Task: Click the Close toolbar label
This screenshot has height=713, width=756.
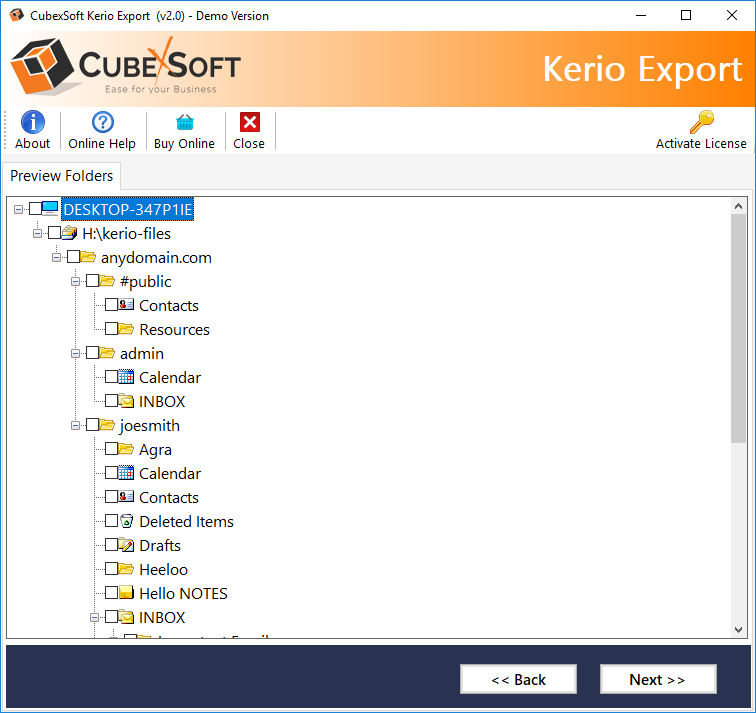Action: (x=249, y=144)
